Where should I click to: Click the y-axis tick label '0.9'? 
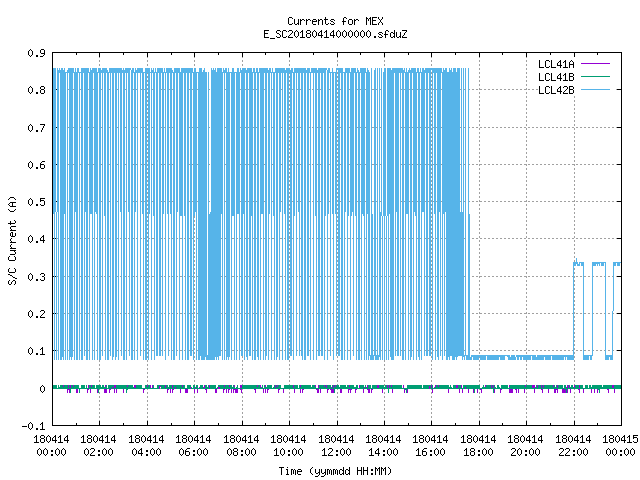click(x=37, y=53)
